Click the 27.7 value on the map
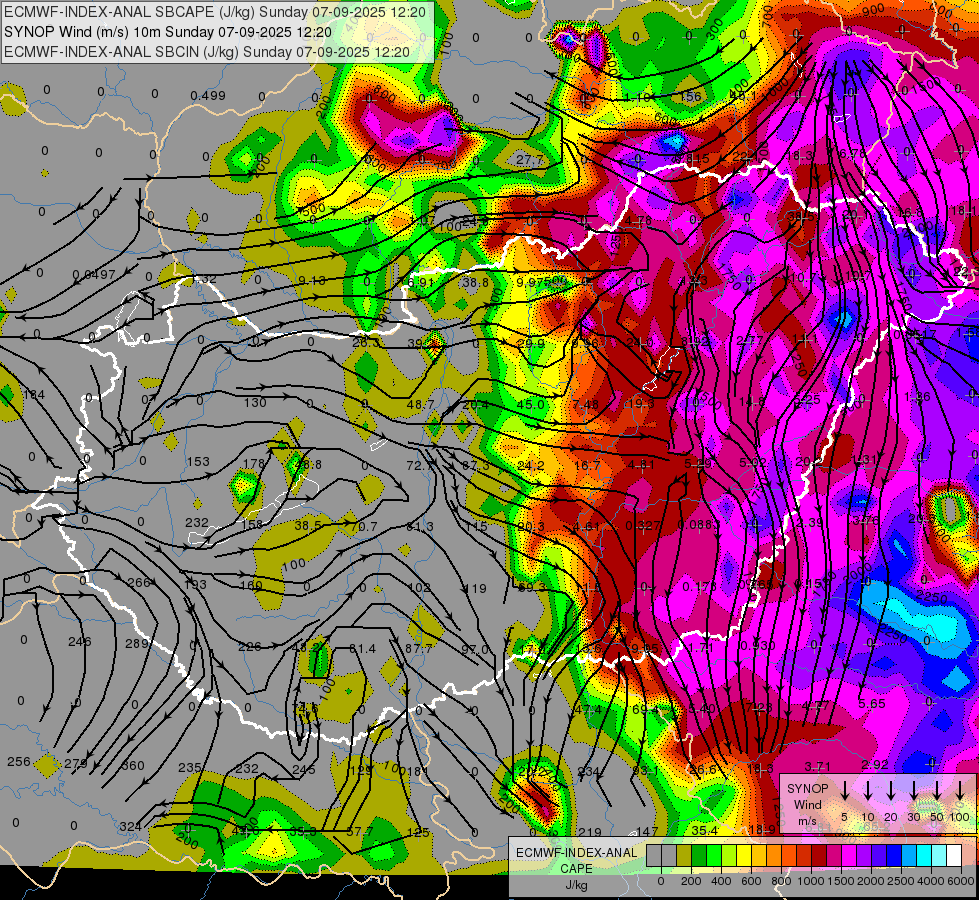Image resolution: width=979 pixels, height=900 pixels. [x=529, y=160]
